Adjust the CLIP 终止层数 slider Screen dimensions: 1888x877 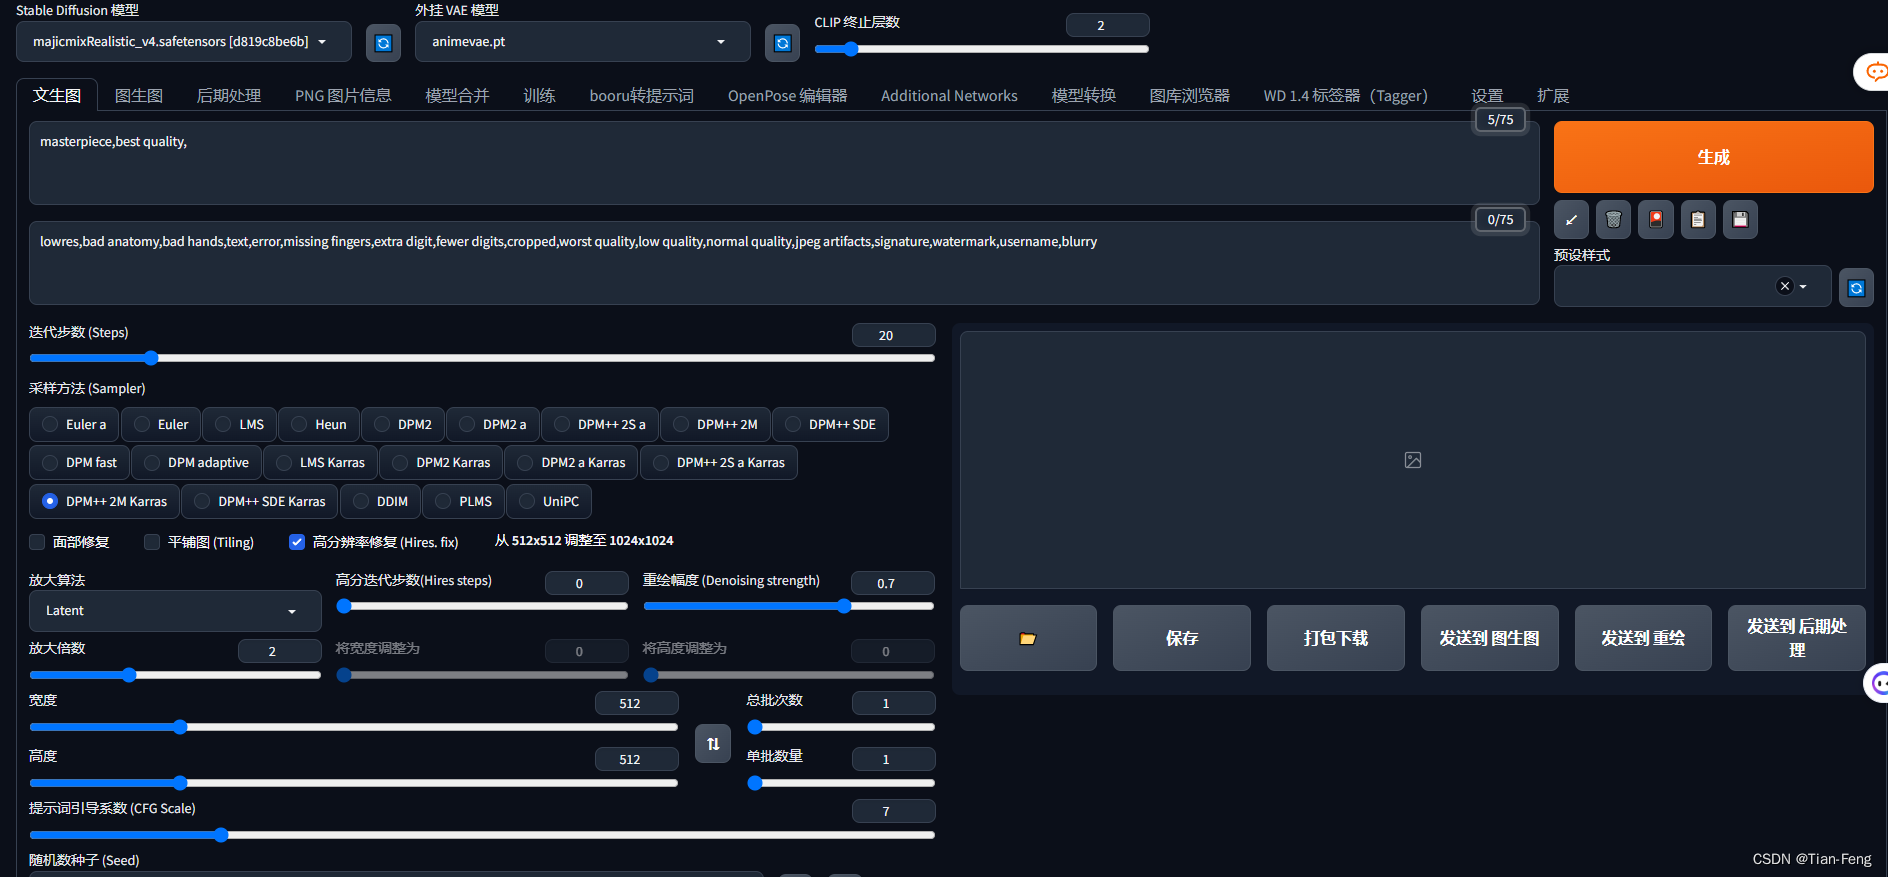click(981, 48)
